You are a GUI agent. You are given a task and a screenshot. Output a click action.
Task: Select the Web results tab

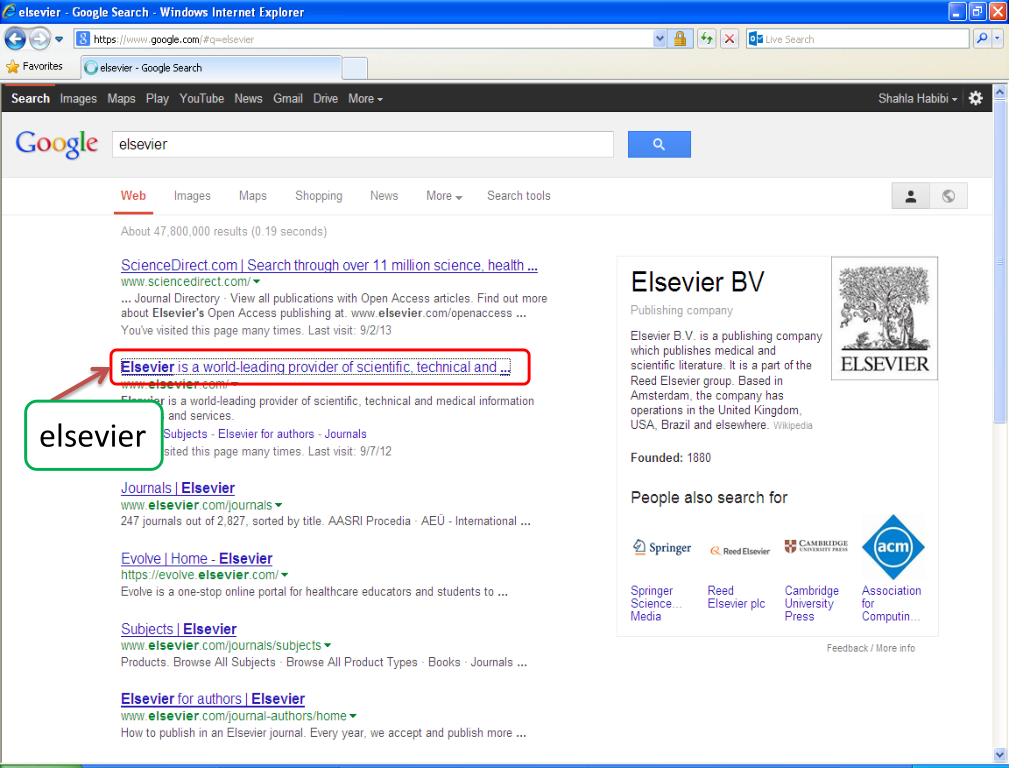(133, 196)
